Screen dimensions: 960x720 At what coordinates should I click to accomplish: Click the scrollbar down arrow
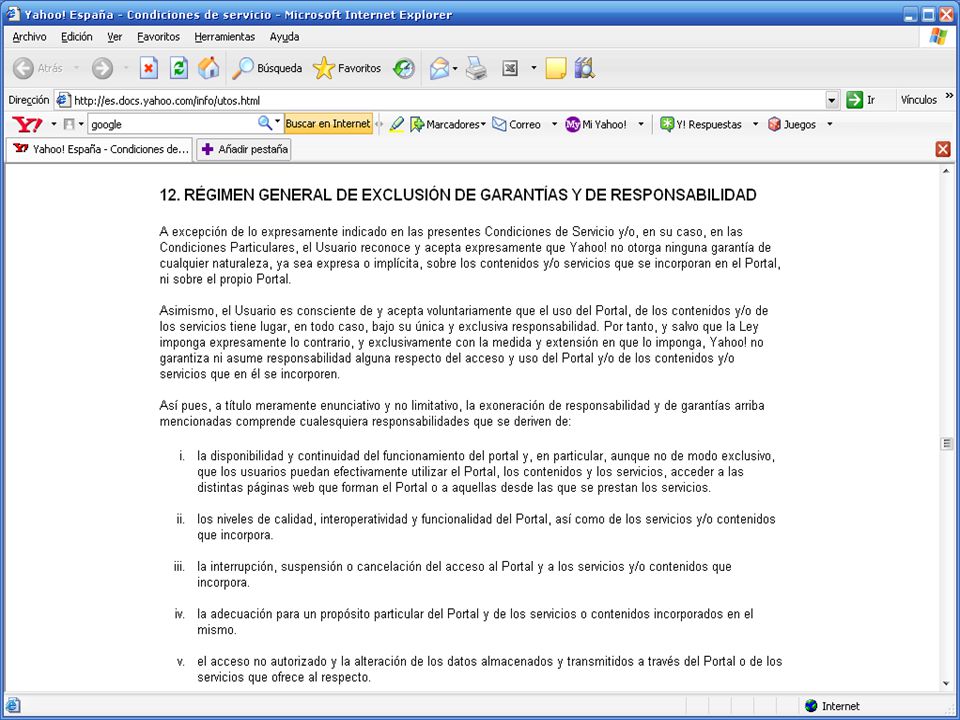click(947, 684)
